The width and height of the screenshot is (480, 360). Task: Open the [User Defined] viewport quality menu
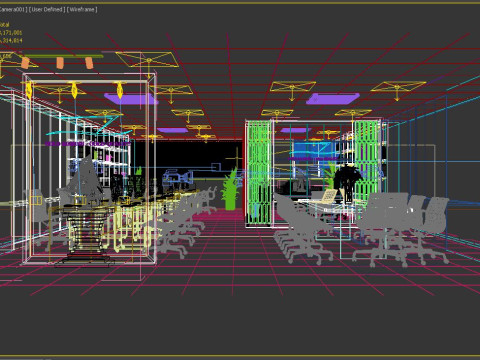coord(47,10)
